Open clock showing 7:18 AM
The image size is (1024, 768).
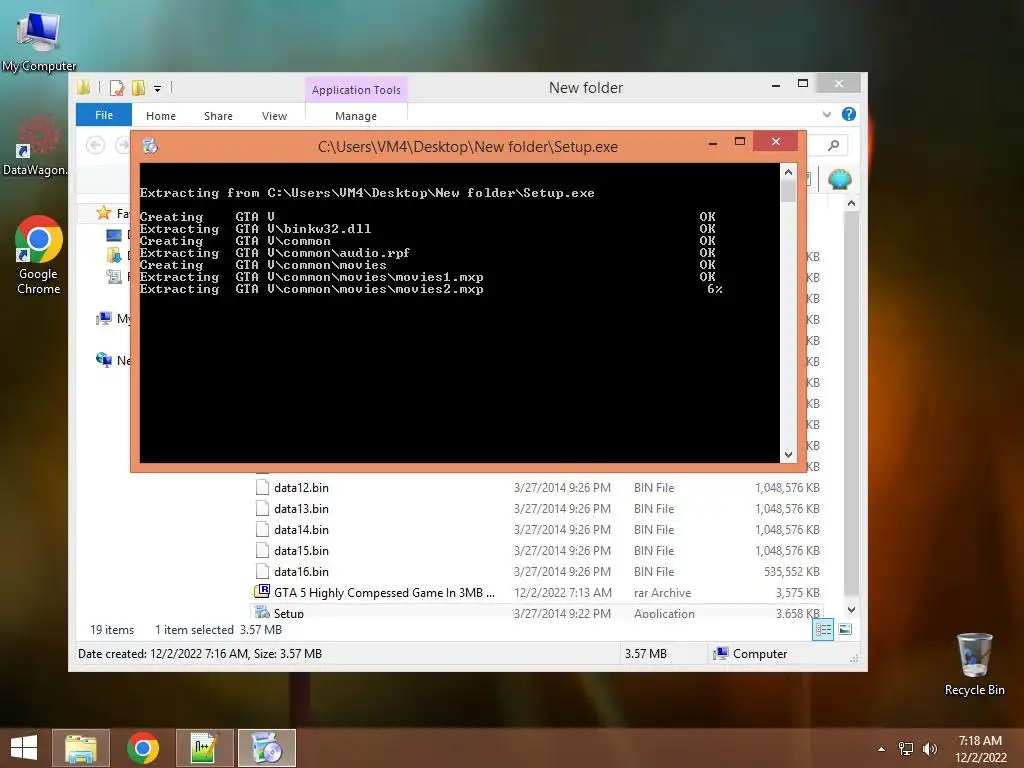[980, 748]
